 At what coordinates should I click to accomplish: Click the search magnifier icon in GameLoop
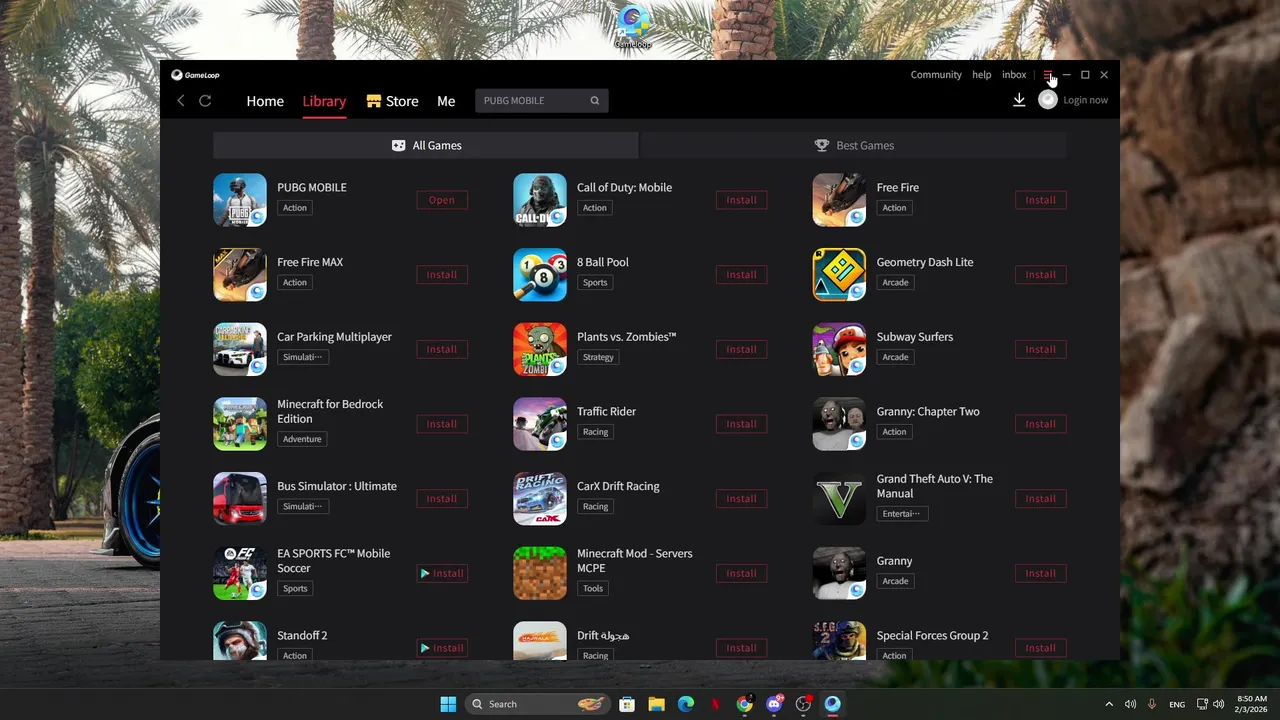point(595,100)
